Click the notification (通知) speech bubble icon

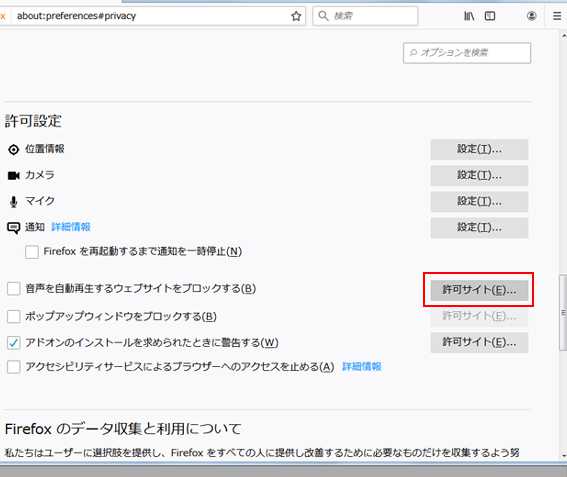(13, 228)
